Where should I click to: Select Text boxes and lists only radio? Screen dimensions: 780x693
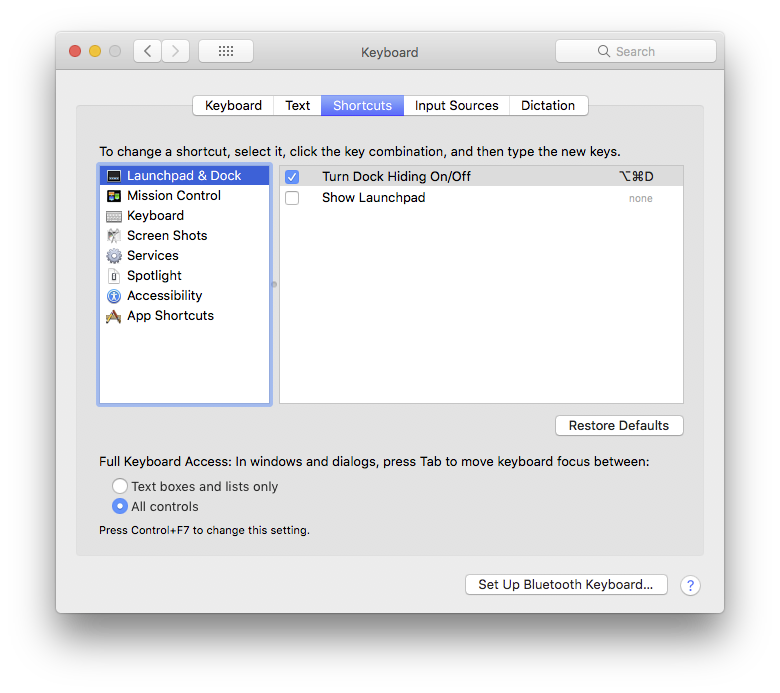pyautogui.click(x=119, y=486)
